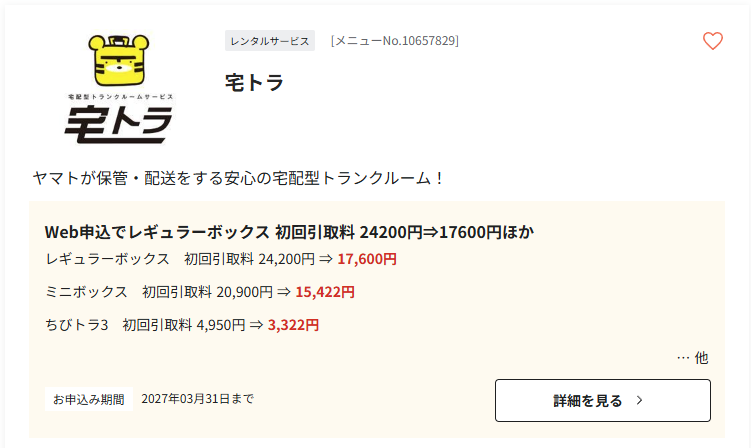Image resolution: width=751 pixels, height=448 pixels.
Task: Click the ヤマトが保管・配送をする description text
Action: (239, 178)
